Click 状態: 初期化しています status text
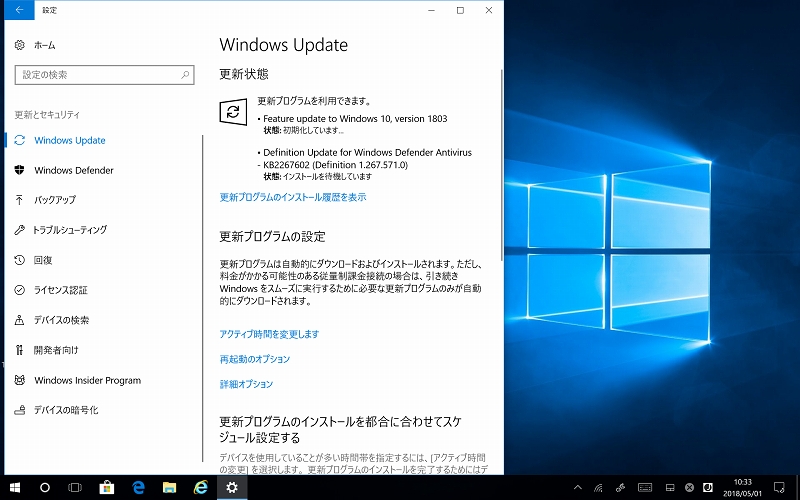Image resolution: width=800 pixels, height=500 pixels. coord(304,131)
